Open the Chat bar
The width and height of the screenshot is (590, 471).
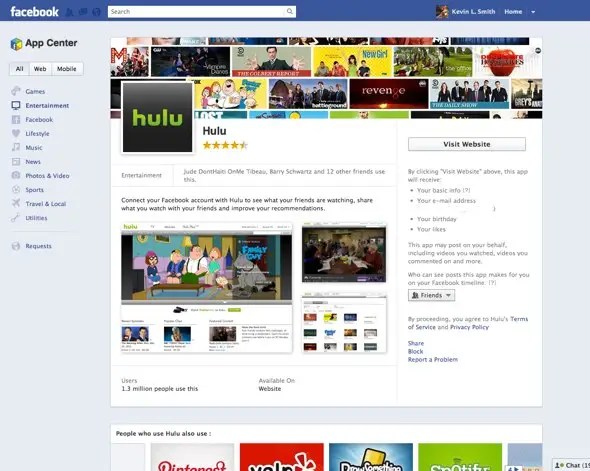pos(571,465)
